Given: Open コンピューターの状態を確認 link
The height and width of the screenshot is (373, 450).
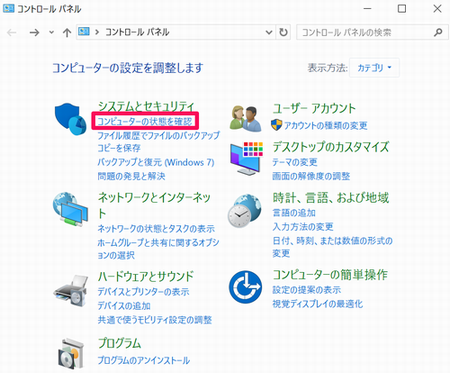Looking at the screenshot, I should click(x=145, y=121).
